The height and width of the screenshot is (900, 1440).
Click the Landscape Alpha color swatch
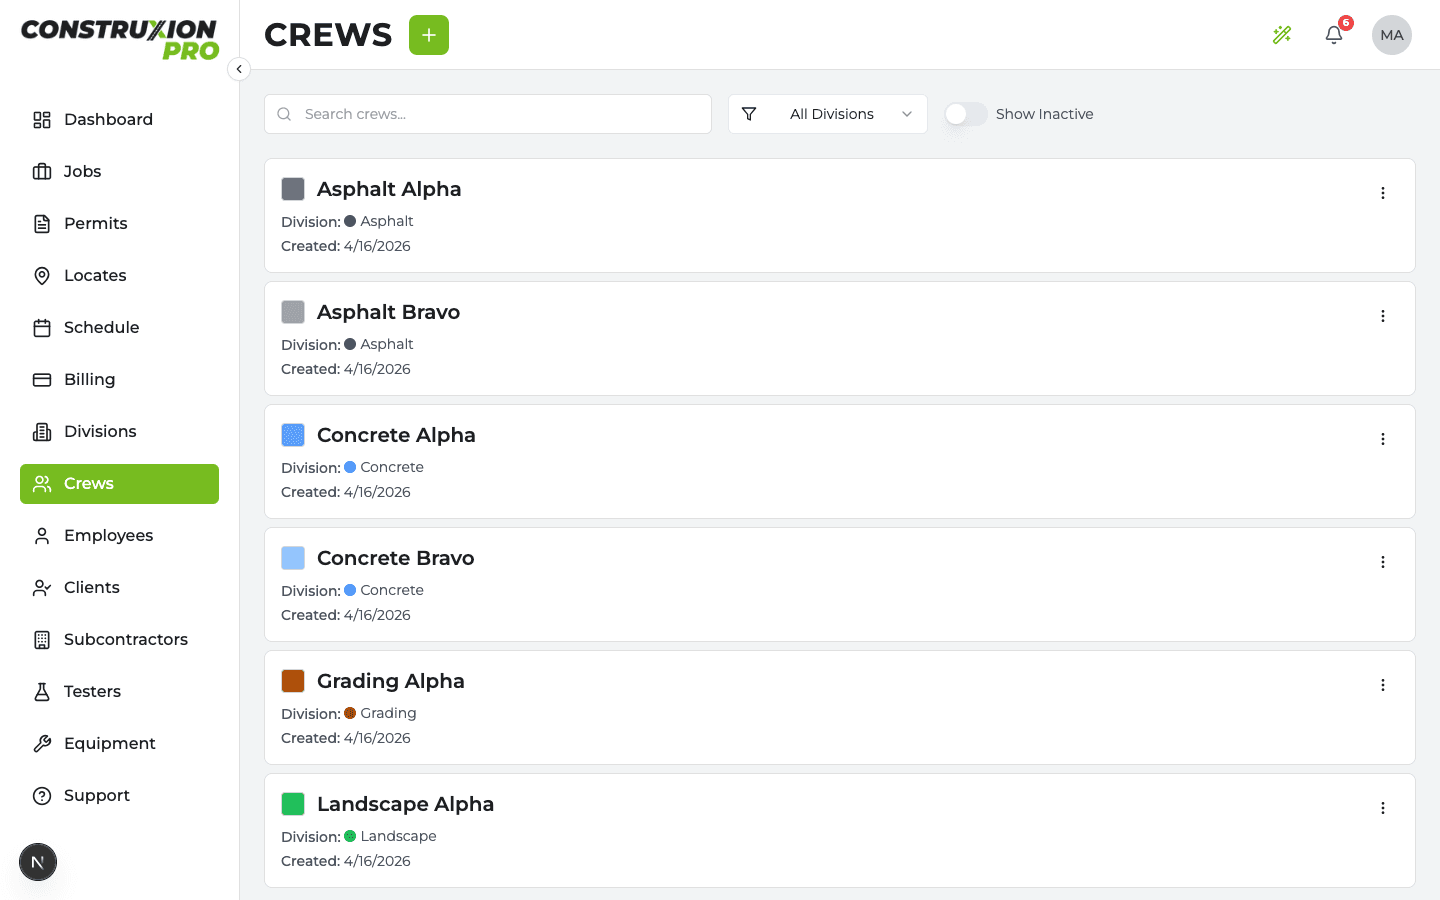pos(293,804)
